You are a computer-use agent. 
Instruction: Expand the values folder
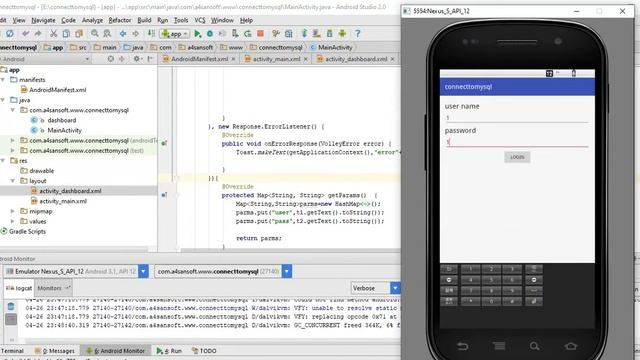[x=13, y=221]
